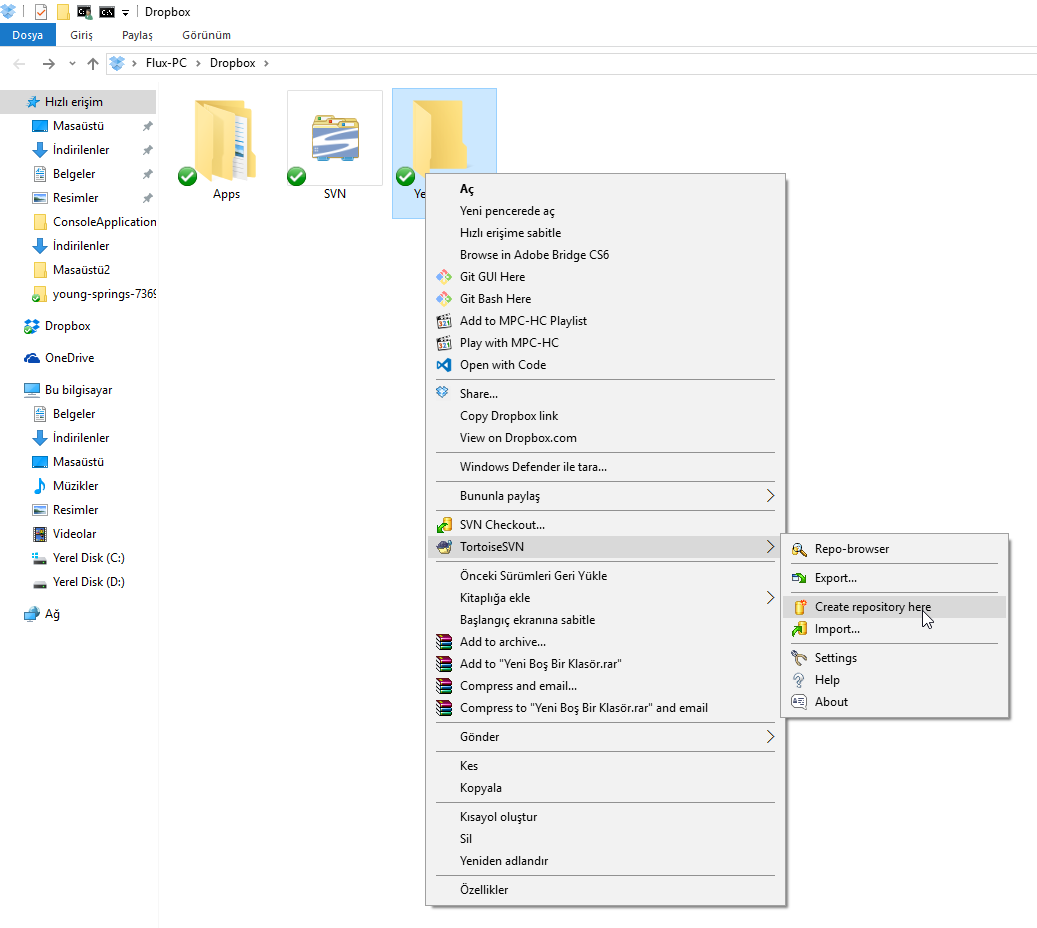
Task: Click the Play with MPC-HC icon
Action: click(444, 343)
